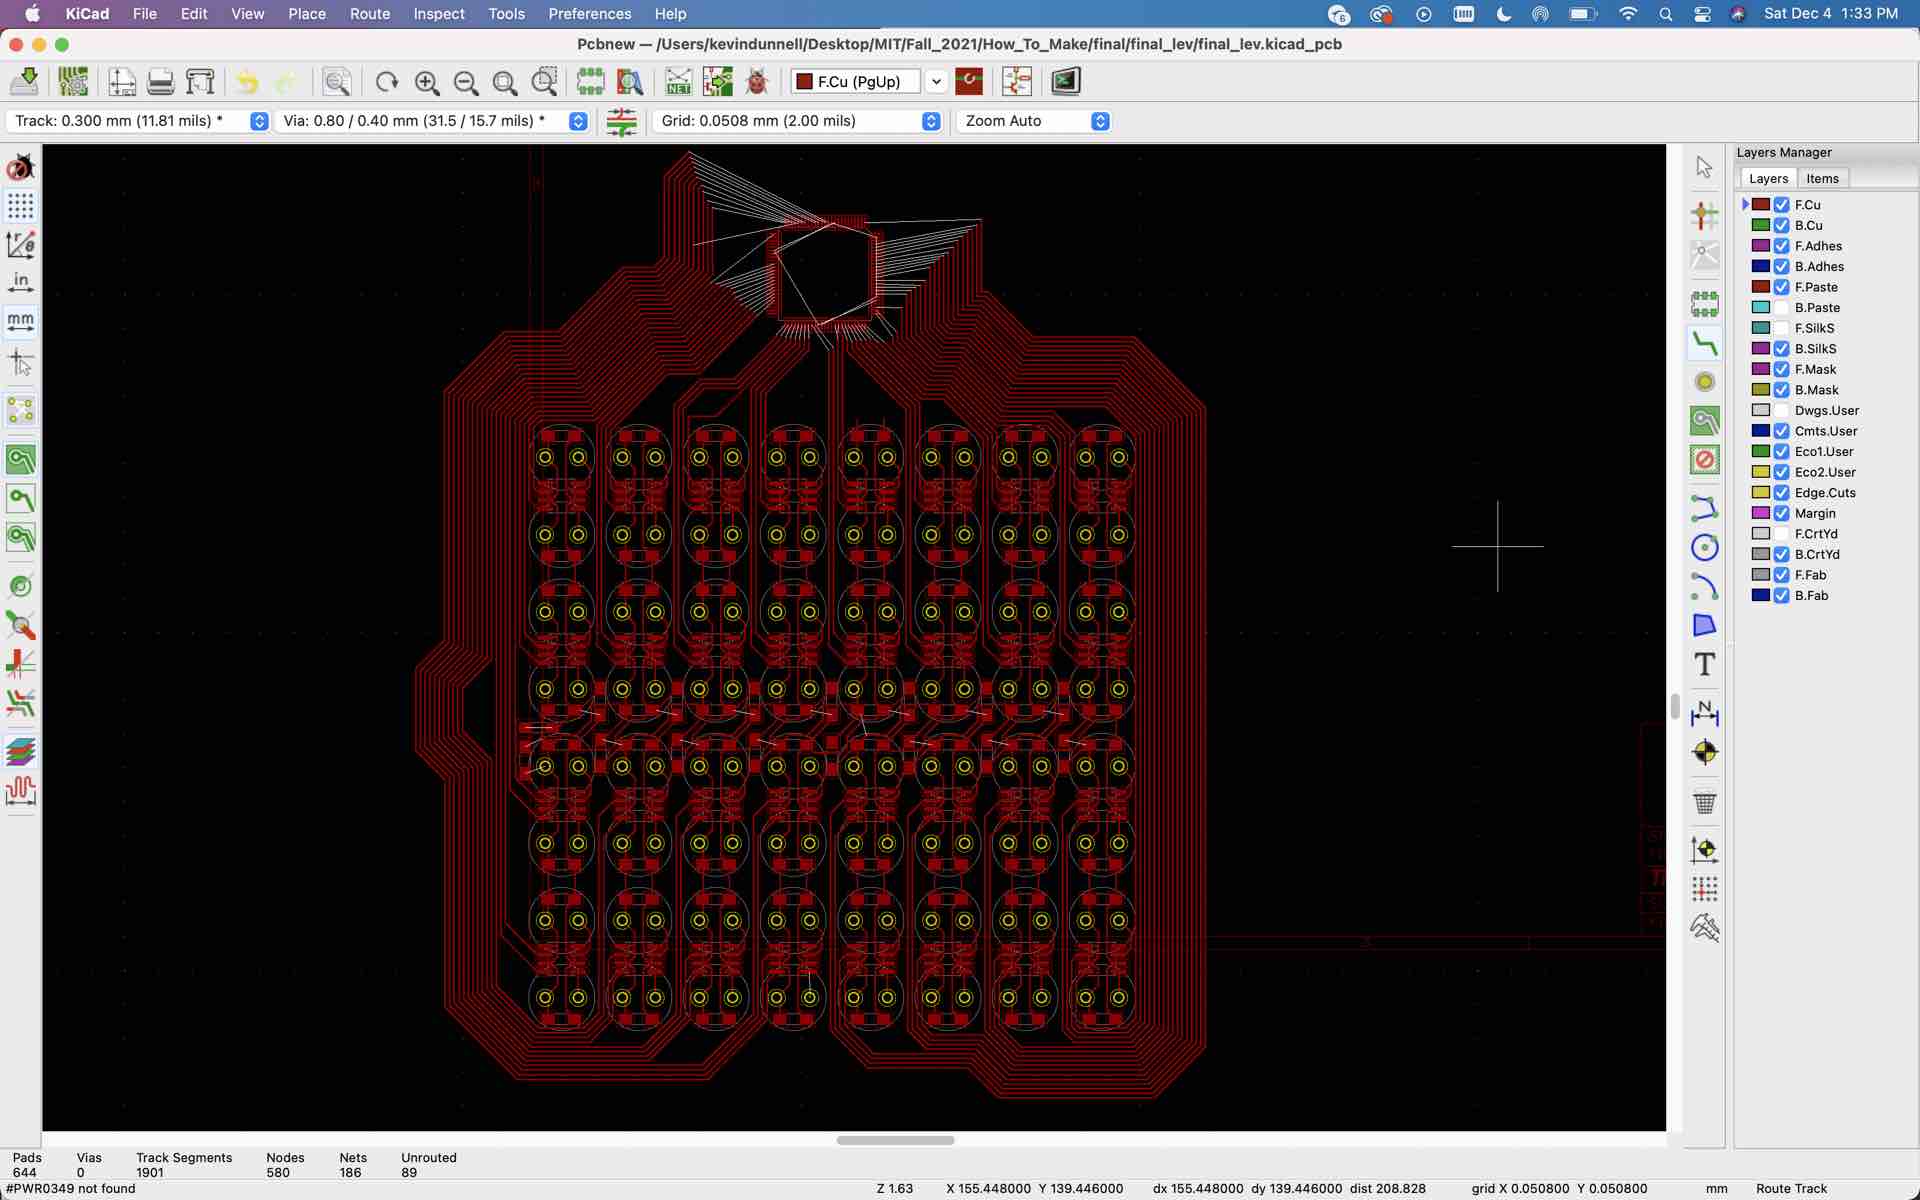Pick the Measure tool at toolbar bottom
Screen dimensions: 1920x1200
tap(1705, 927)
